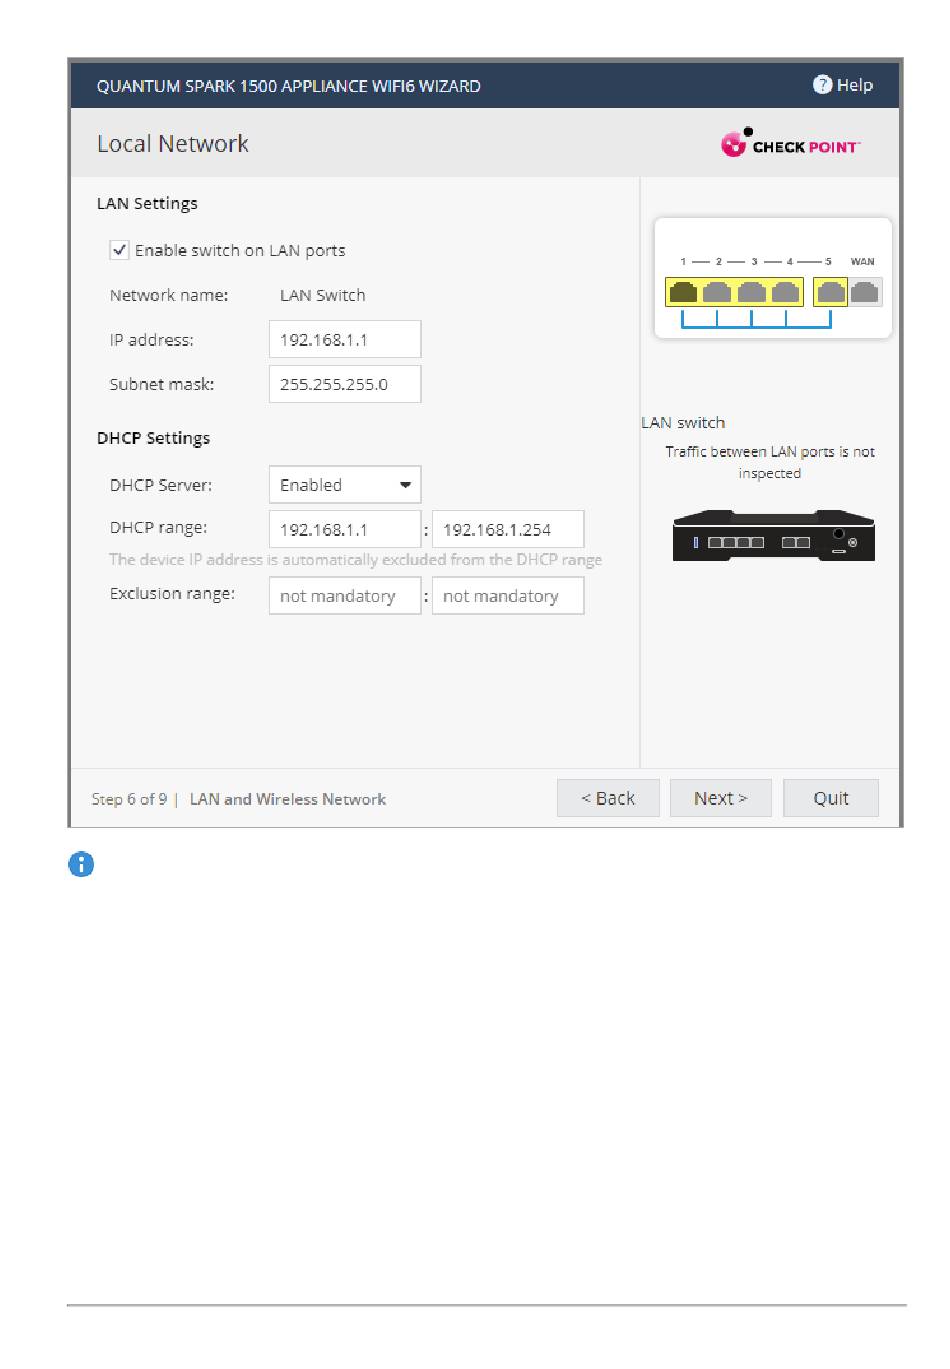This screenshot has height=1369, width=950.
Task: Go back with the Back button
Action: click(x=608, y=798)
